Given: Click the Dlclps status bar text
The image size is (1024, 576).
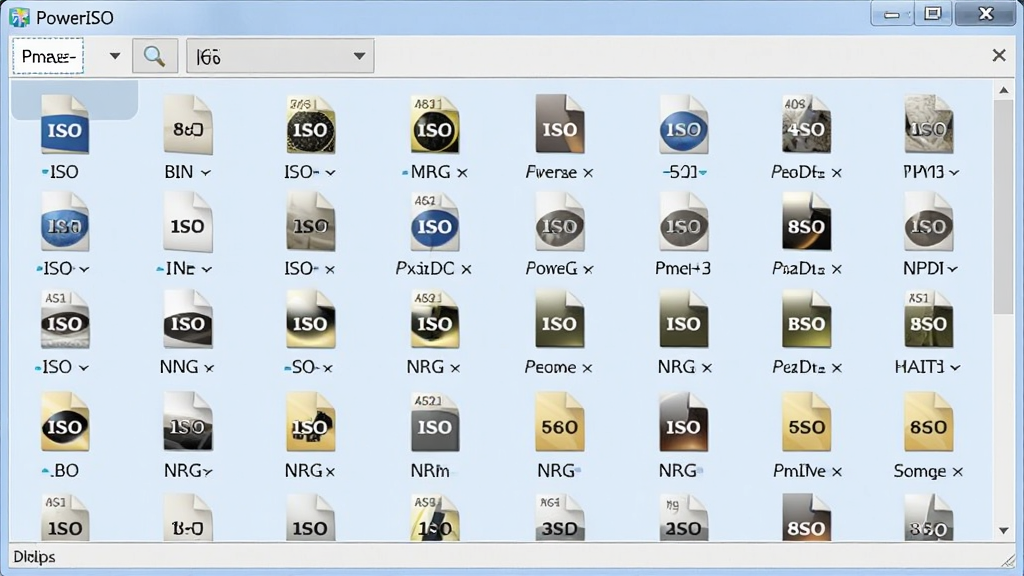Looking at the screenshot, I should click(35, 557).
